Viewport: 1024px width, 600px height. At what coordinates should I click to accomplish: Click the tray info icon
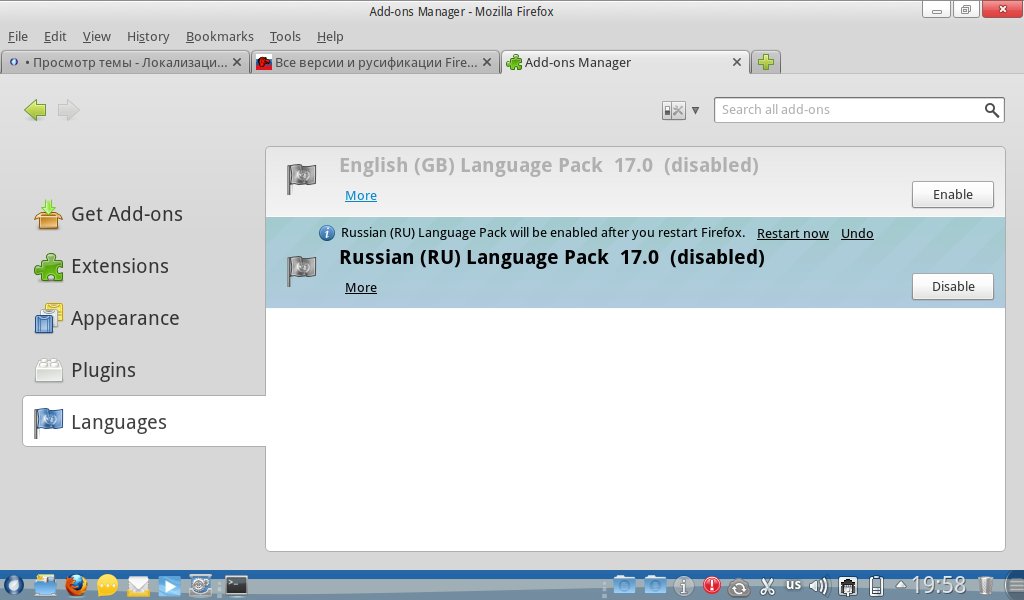683,586
